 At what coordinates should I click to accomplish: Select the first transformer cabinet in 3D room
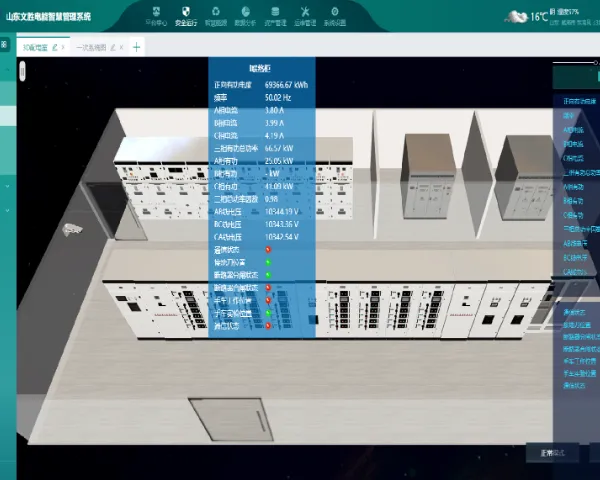pos(428,176)
